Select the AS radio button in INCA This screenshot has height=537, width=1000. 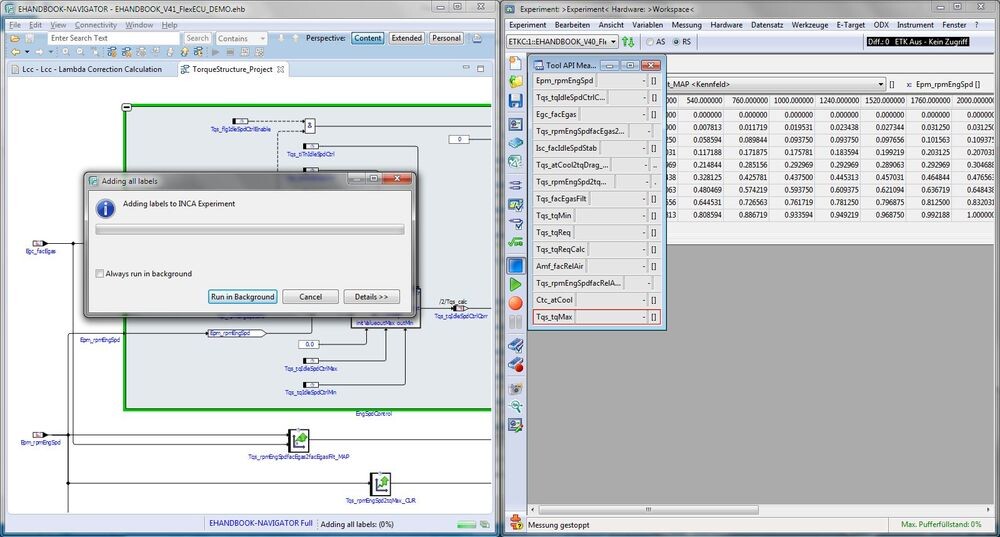pos(649,42)
